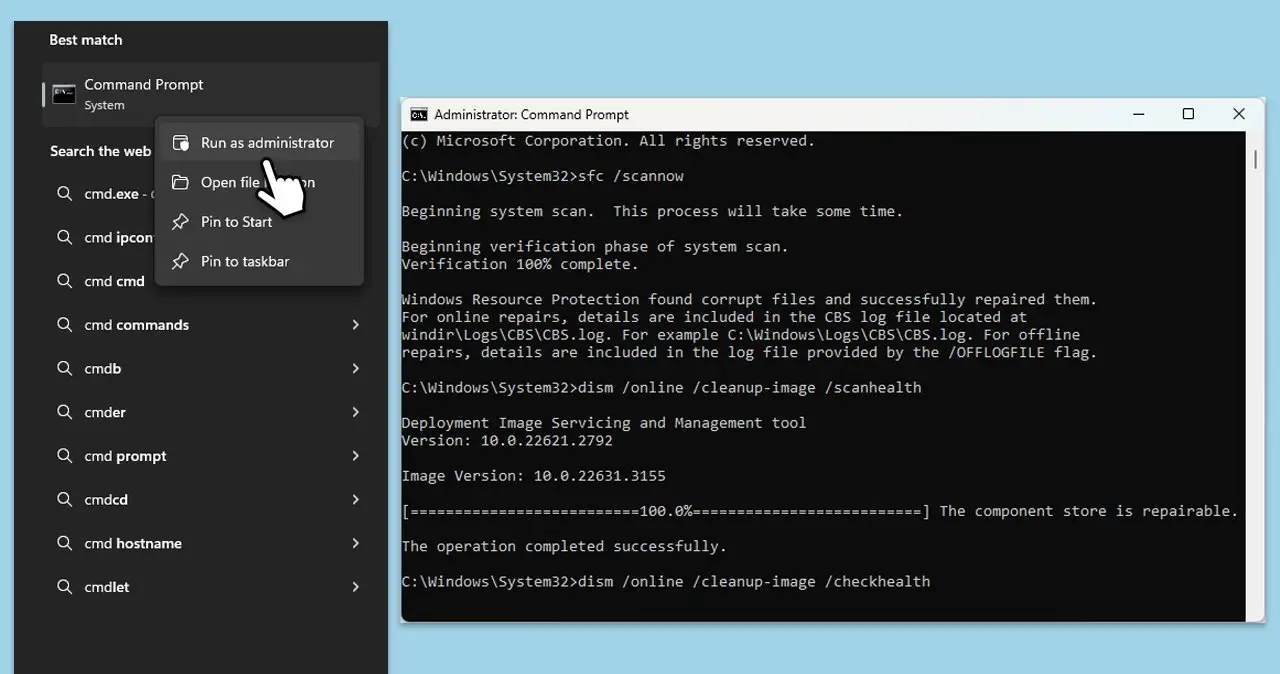Image resolution: width=1280 pixels, height=674 pixels.
Task: Click the Best match heading
Action: 86,40
